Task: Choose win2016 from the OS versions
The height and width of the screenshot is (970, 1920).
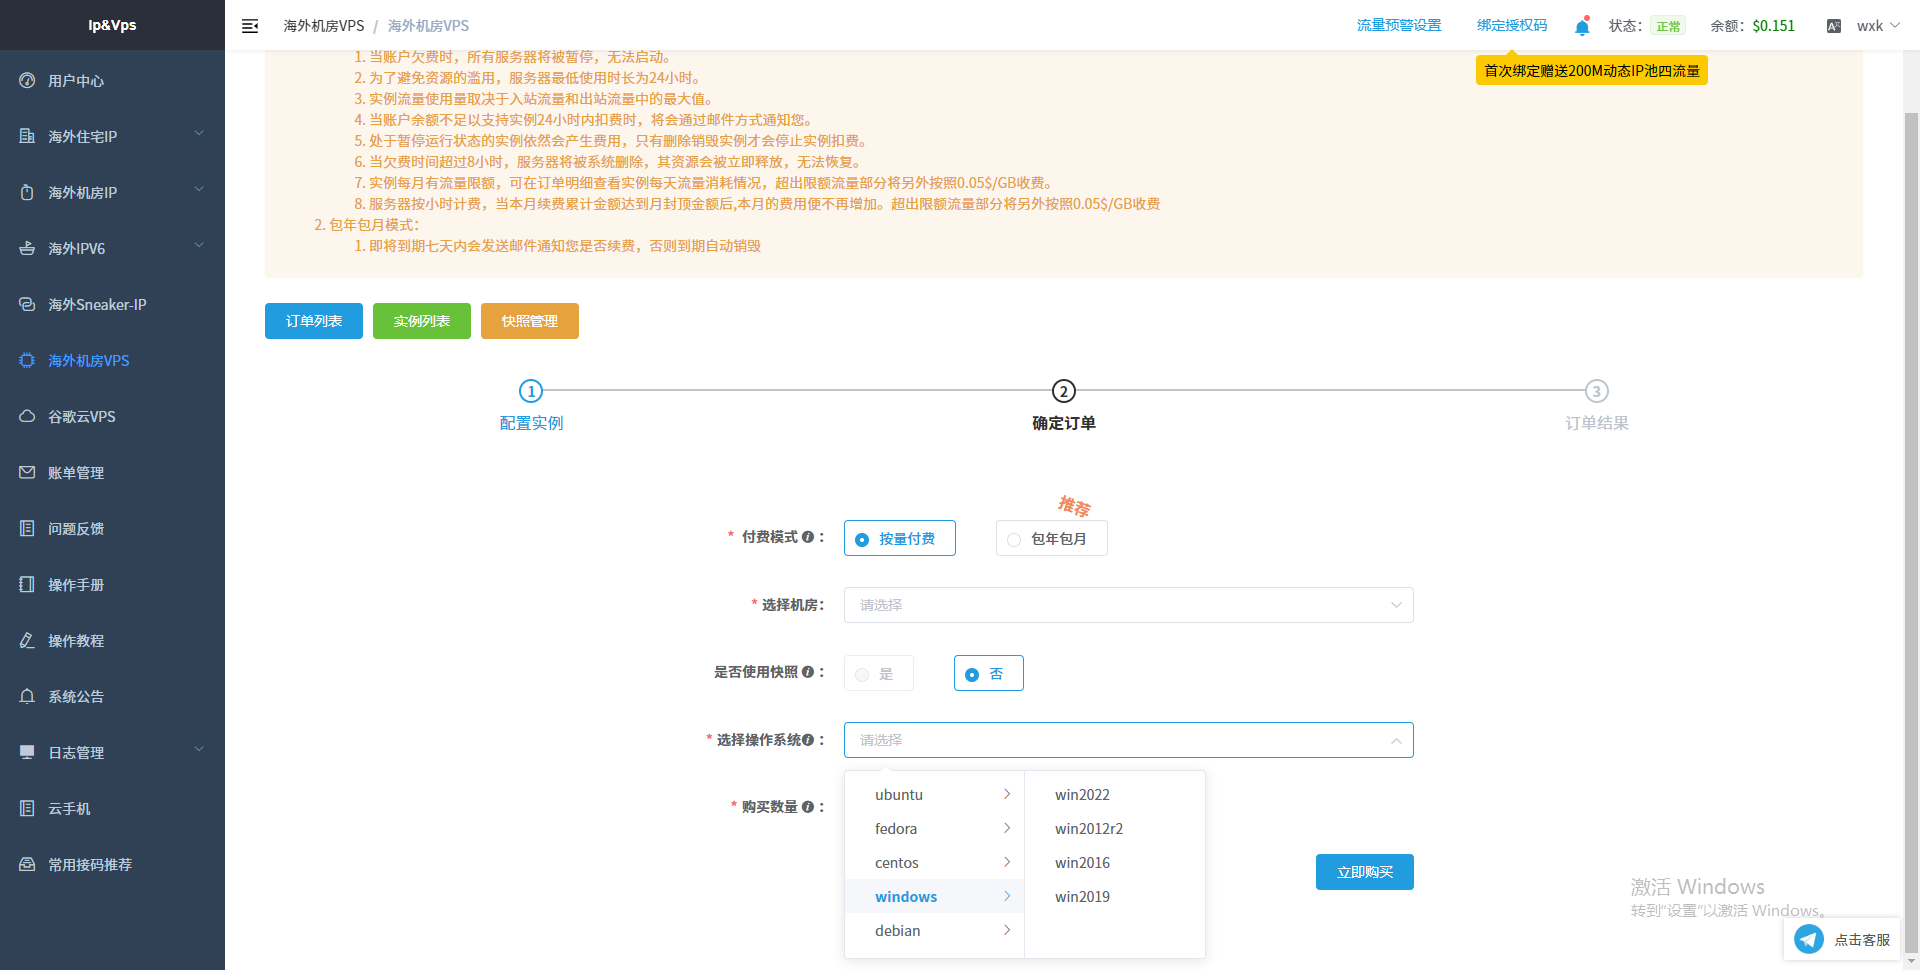Action: (x=1115, y=862)
